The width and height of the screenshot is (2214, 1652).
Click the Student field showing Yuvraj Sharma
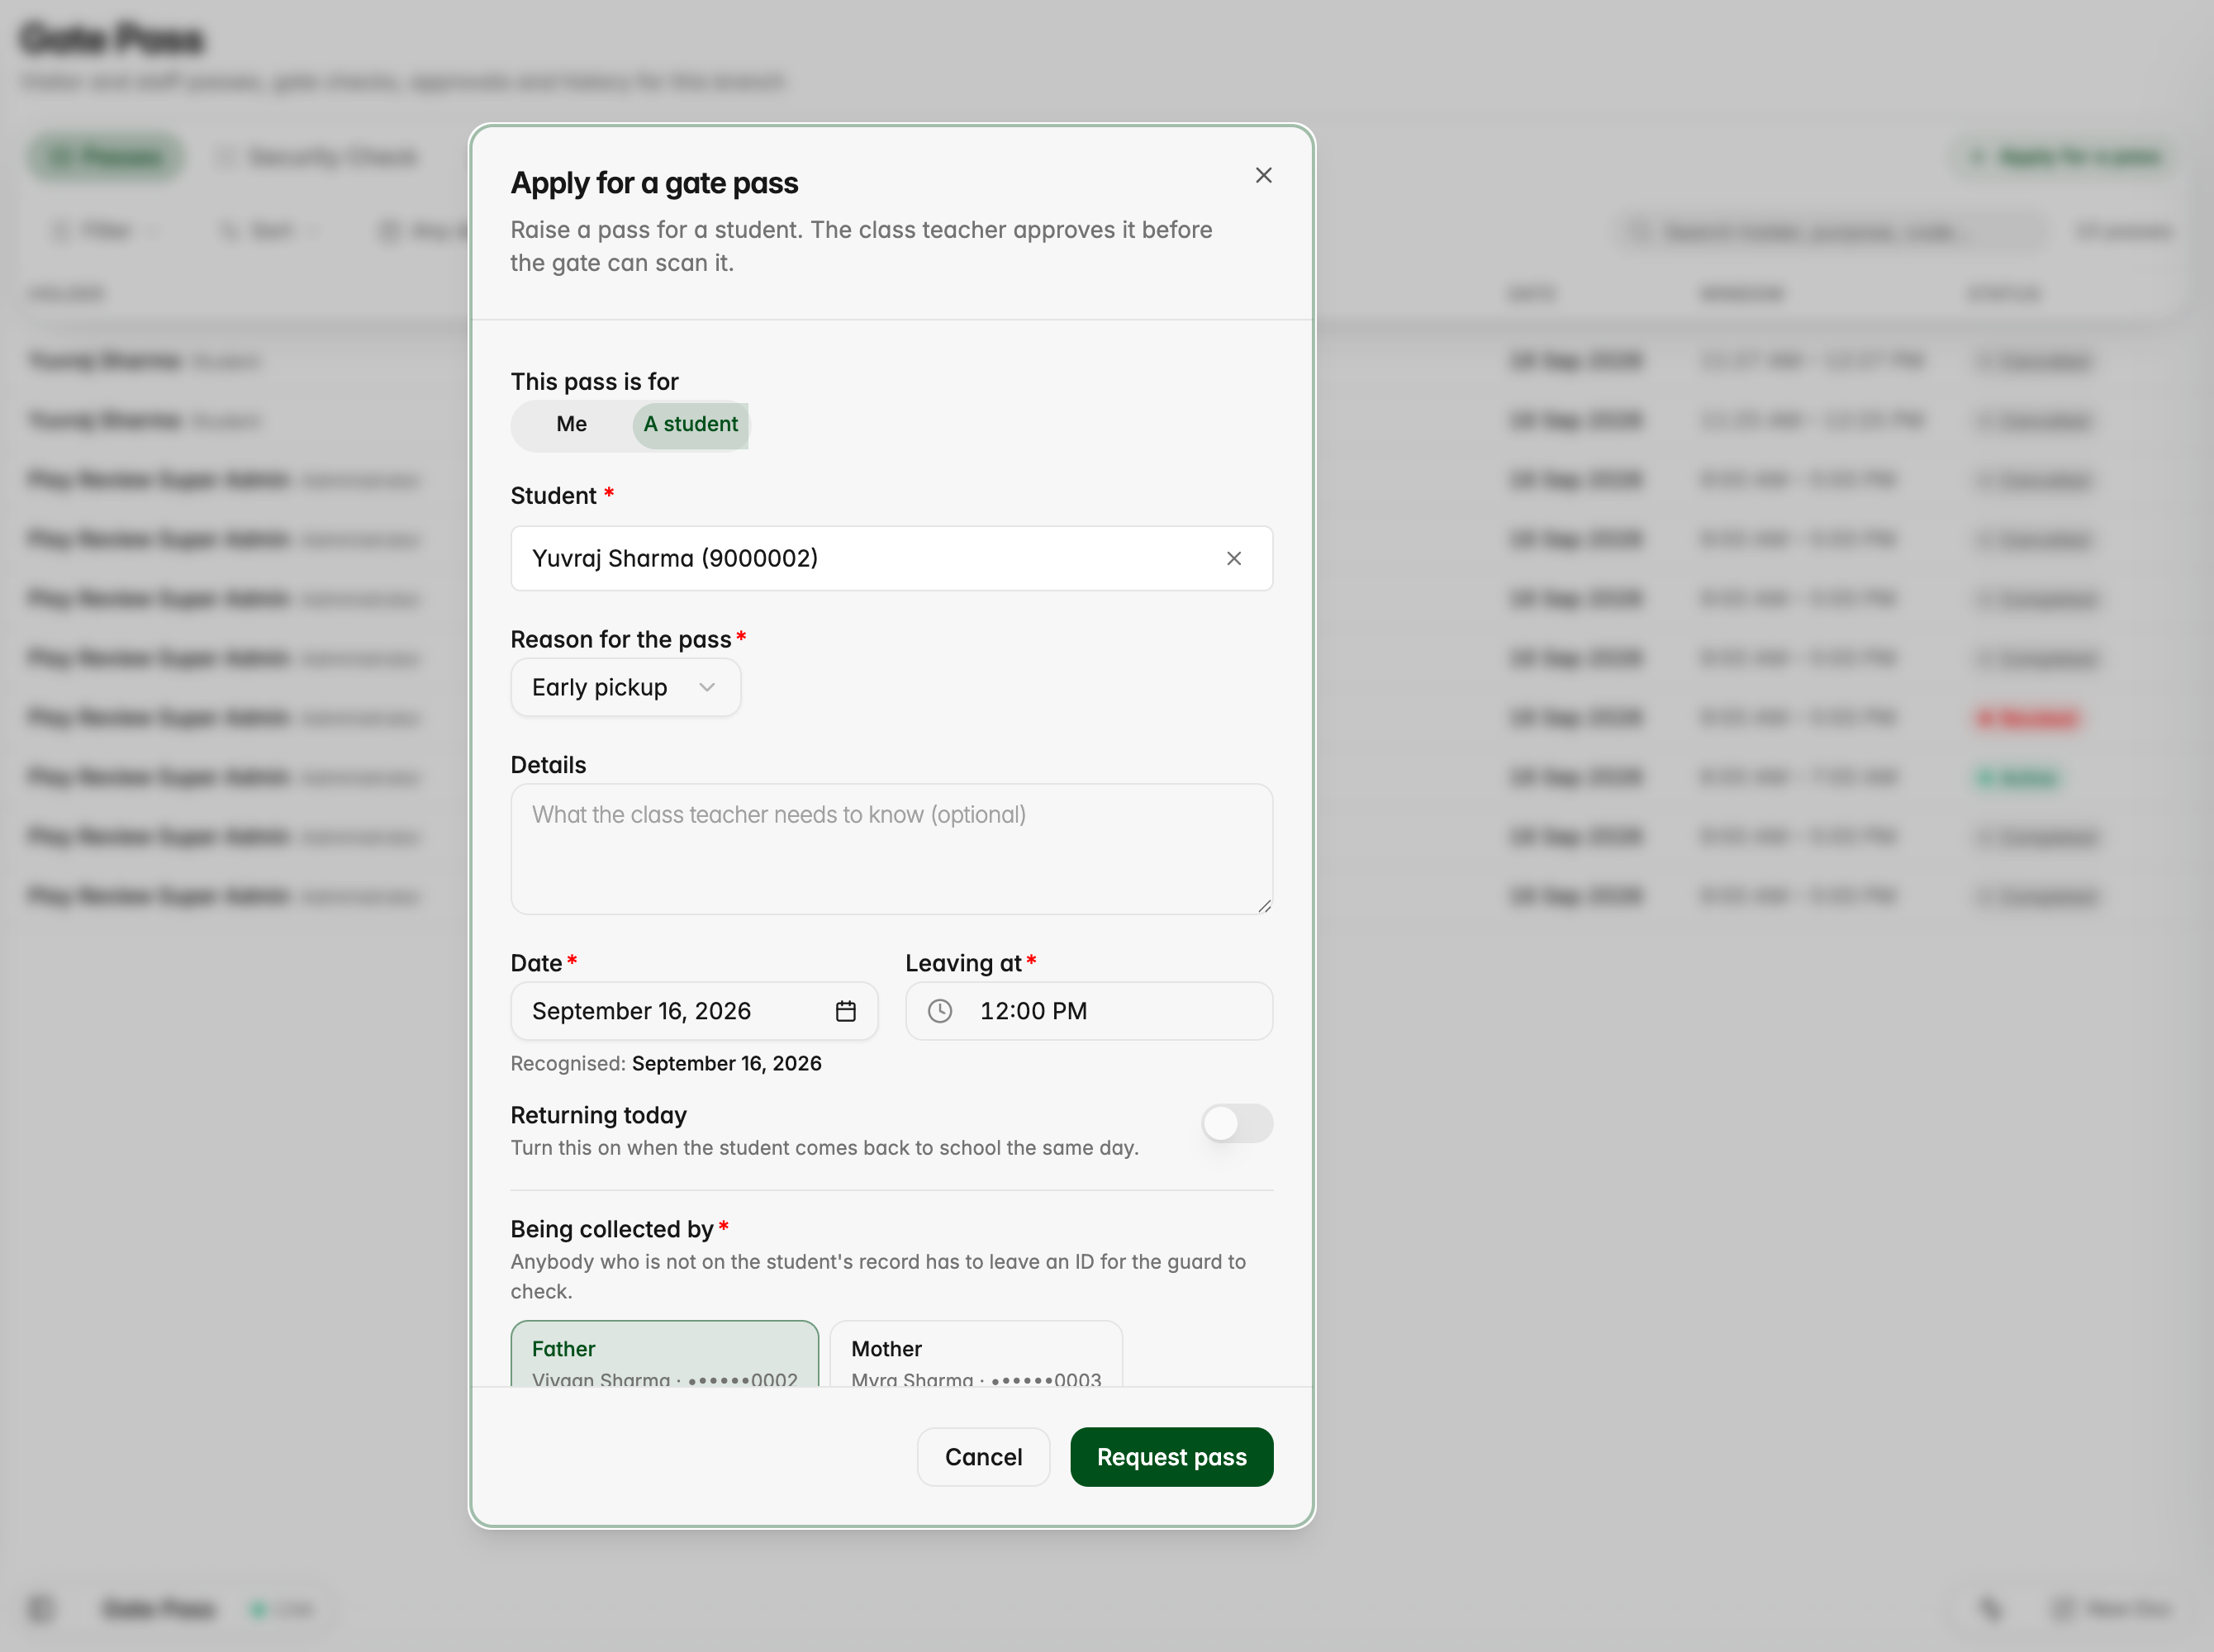(891, 558)
